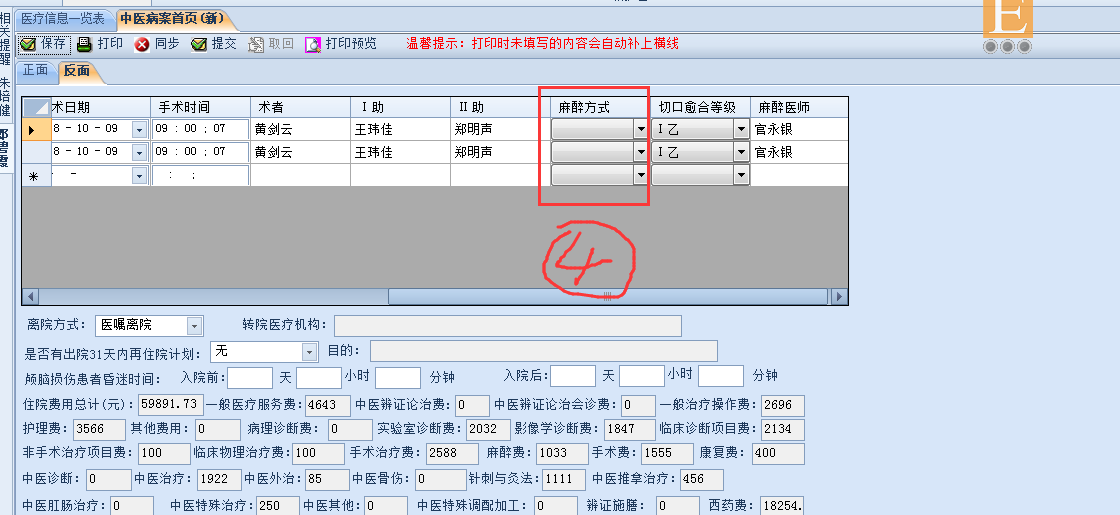The height and width of the screenshot is (515, 1120).
Task: Expand 麻醉方式 dropdown in new row
Action: click(x=641, y=175)
